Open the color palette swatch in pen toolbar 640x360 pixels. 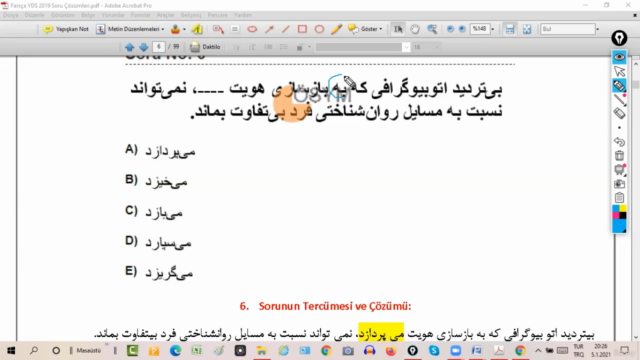(619, 212)
